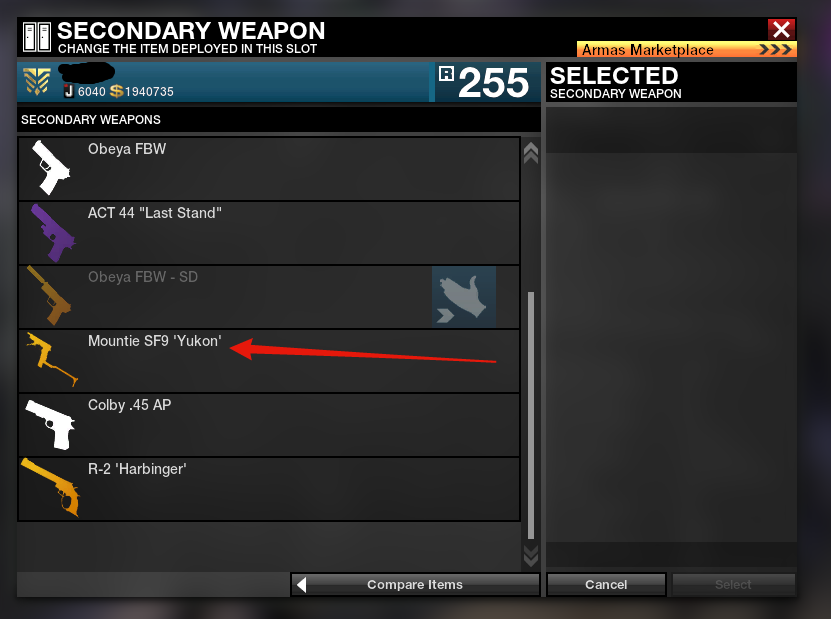Choose the ACT 44 "Last Stand" entry
The height and width of the screenshot is (619, 831).
pyautogui.click(x=269, y=233)
